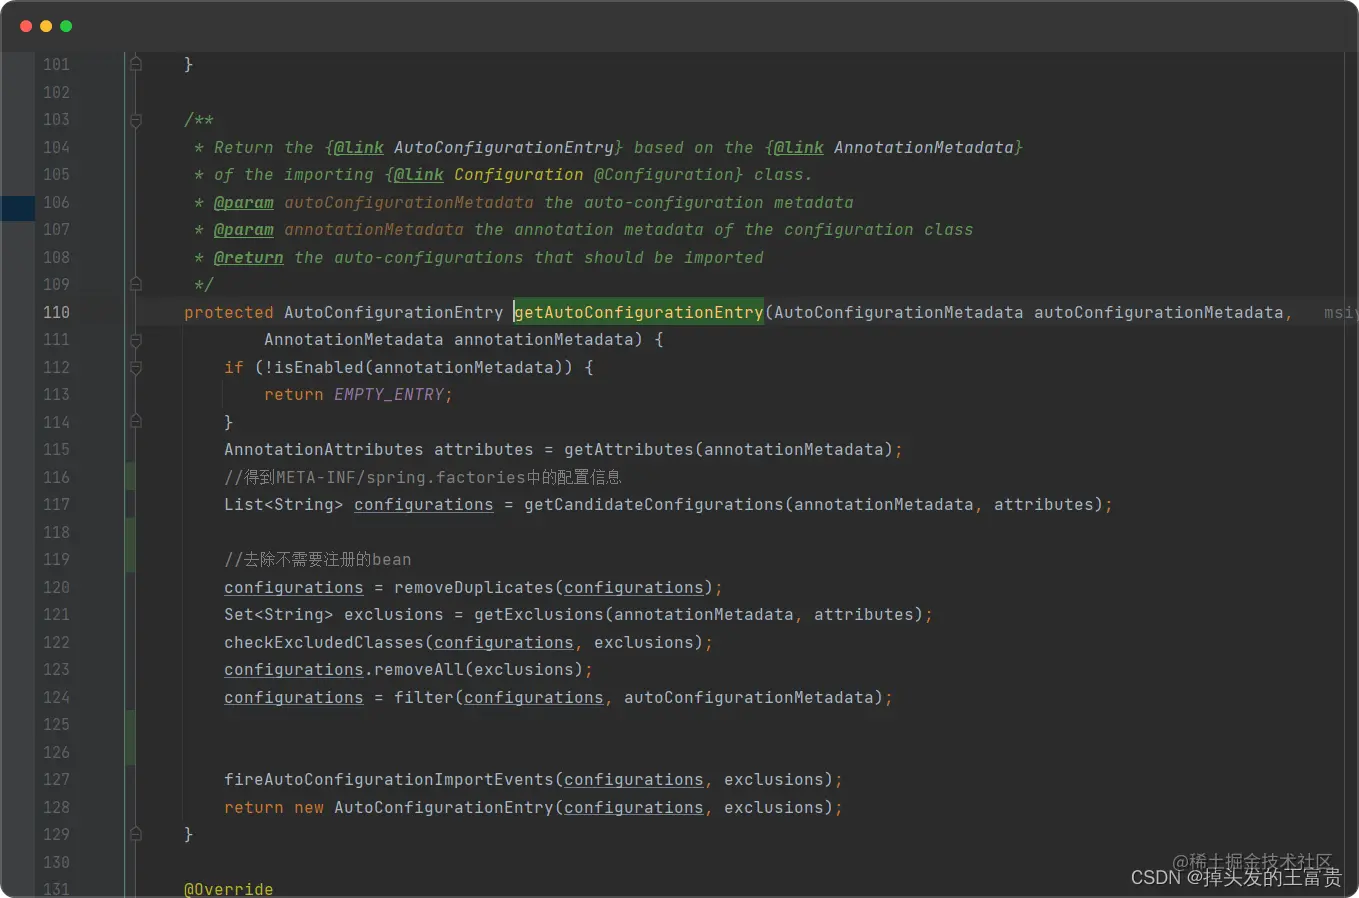Click the yellow minimize window button
The width and height of the screenshot is (1359, 898).
46,26
